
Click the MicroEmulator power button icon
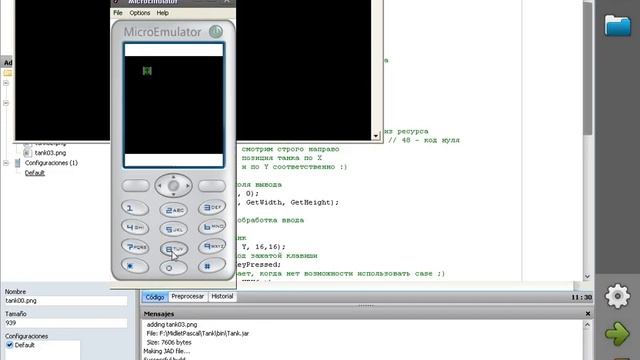[216, 31]
